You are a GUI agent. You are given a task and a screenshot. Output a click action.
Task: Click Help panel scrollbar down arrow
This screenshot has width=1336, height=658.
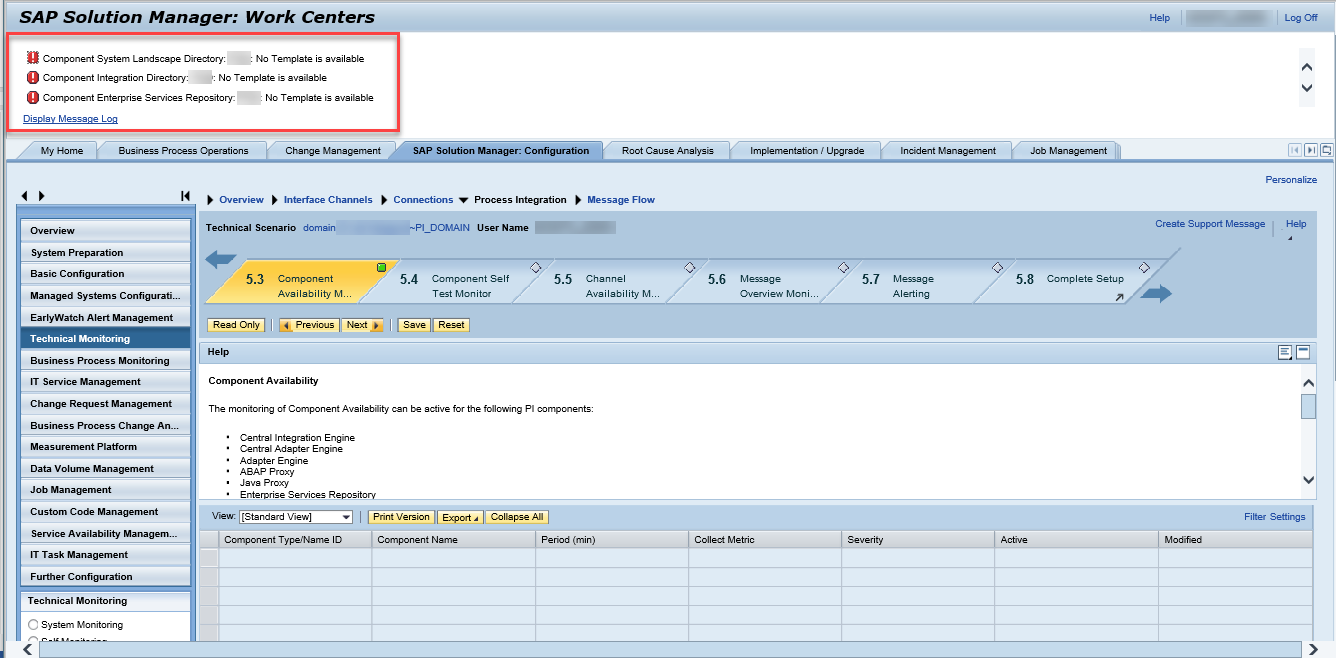coord(1308,481)
